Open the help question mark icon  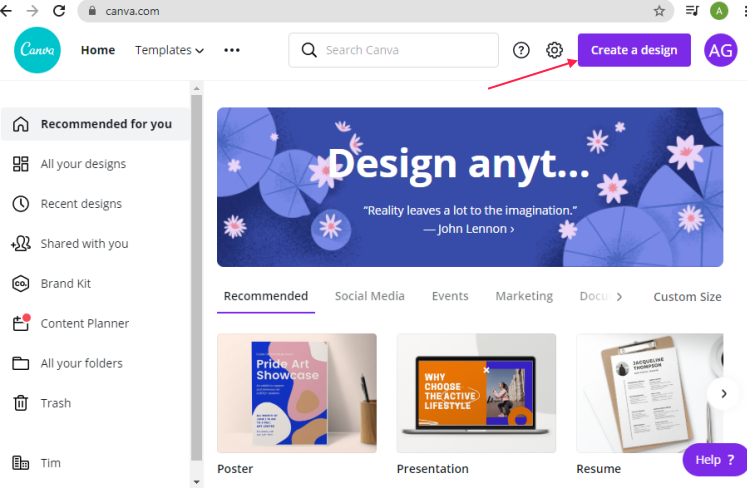pos(521,50)
